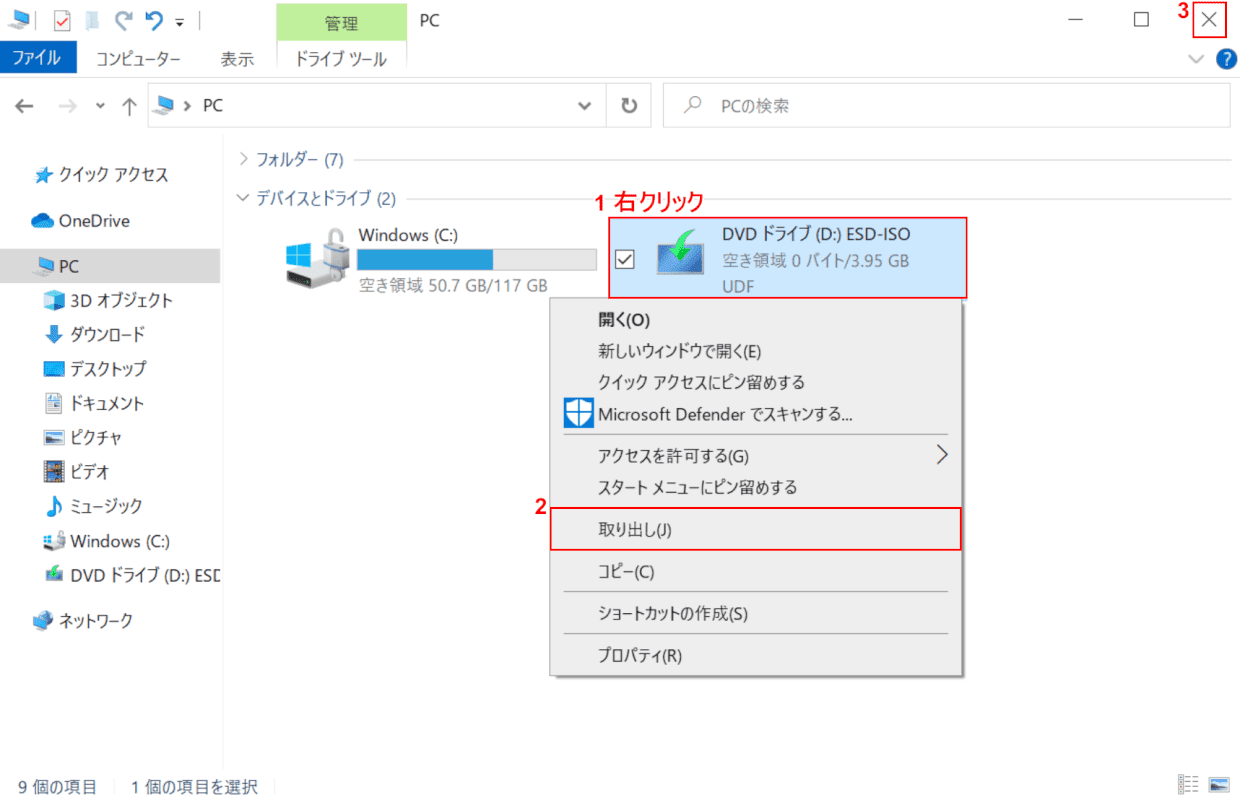The height and width of the screenshot is (800, 1240).
Task: Click the Properties icon in quick access toolbar
Action: click(x=62, y=20)
